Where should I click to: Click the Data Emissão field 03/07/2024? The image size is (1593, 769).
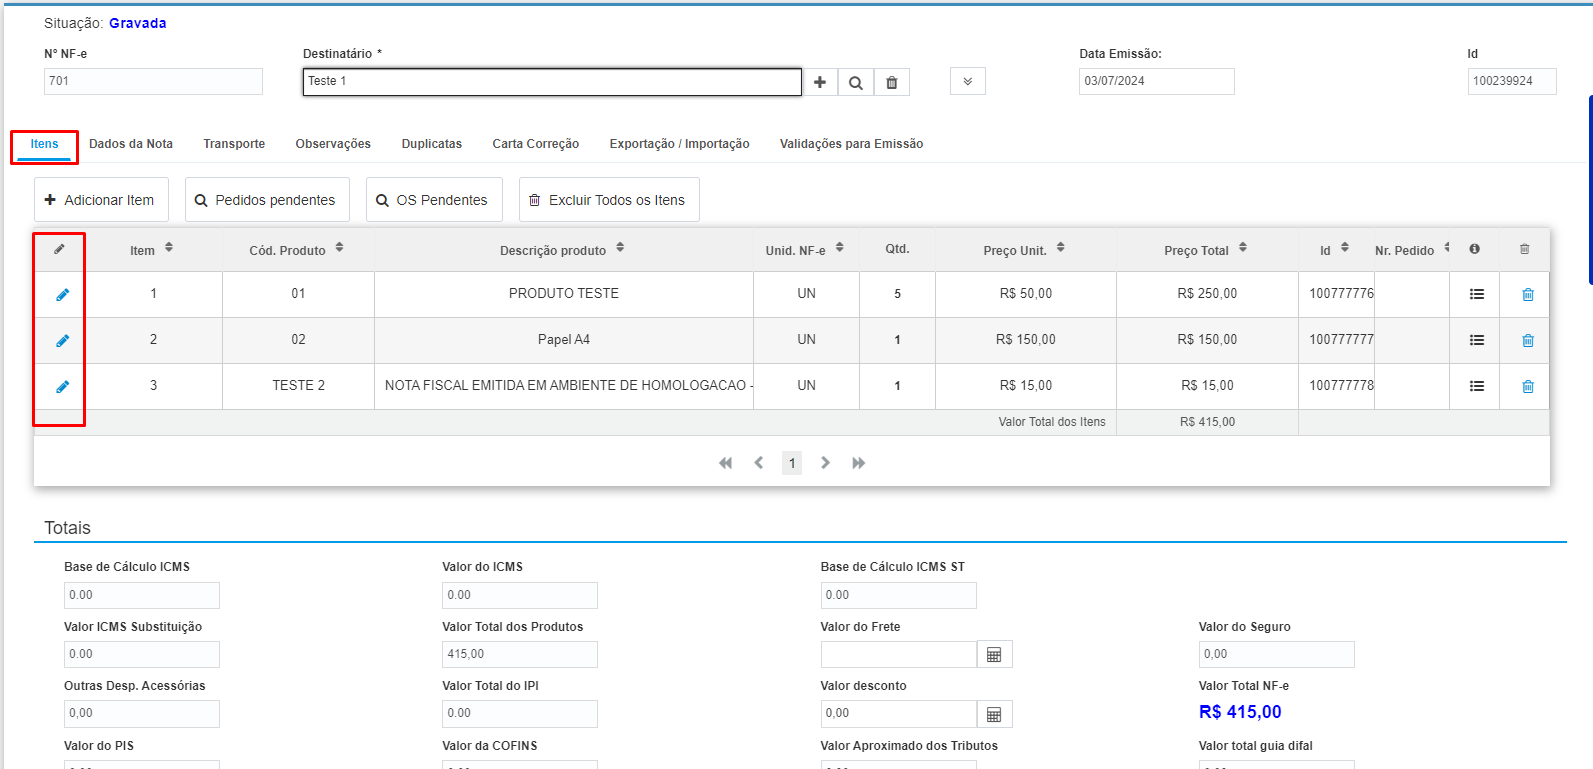point(1157,81)
